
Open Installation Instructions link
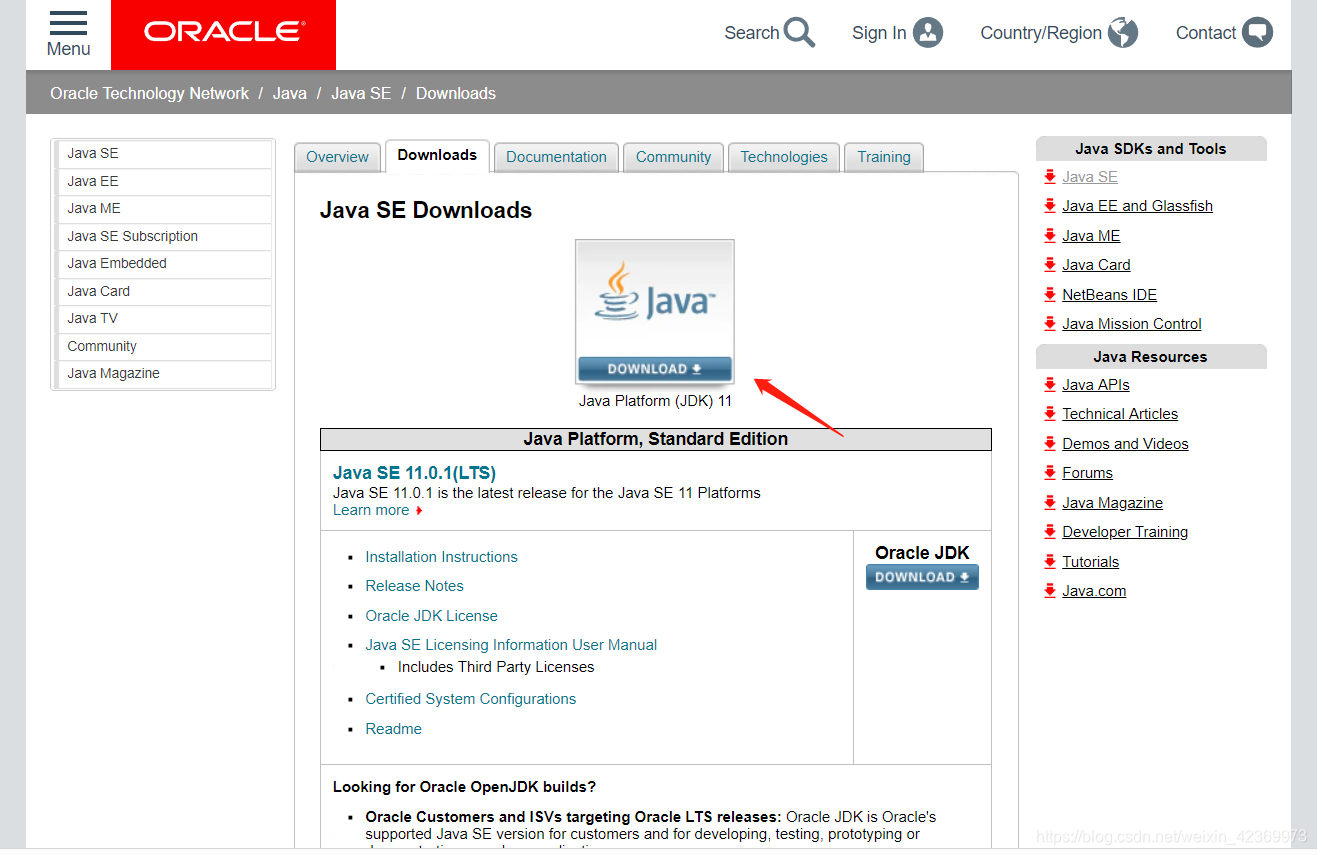coord(441,557)
